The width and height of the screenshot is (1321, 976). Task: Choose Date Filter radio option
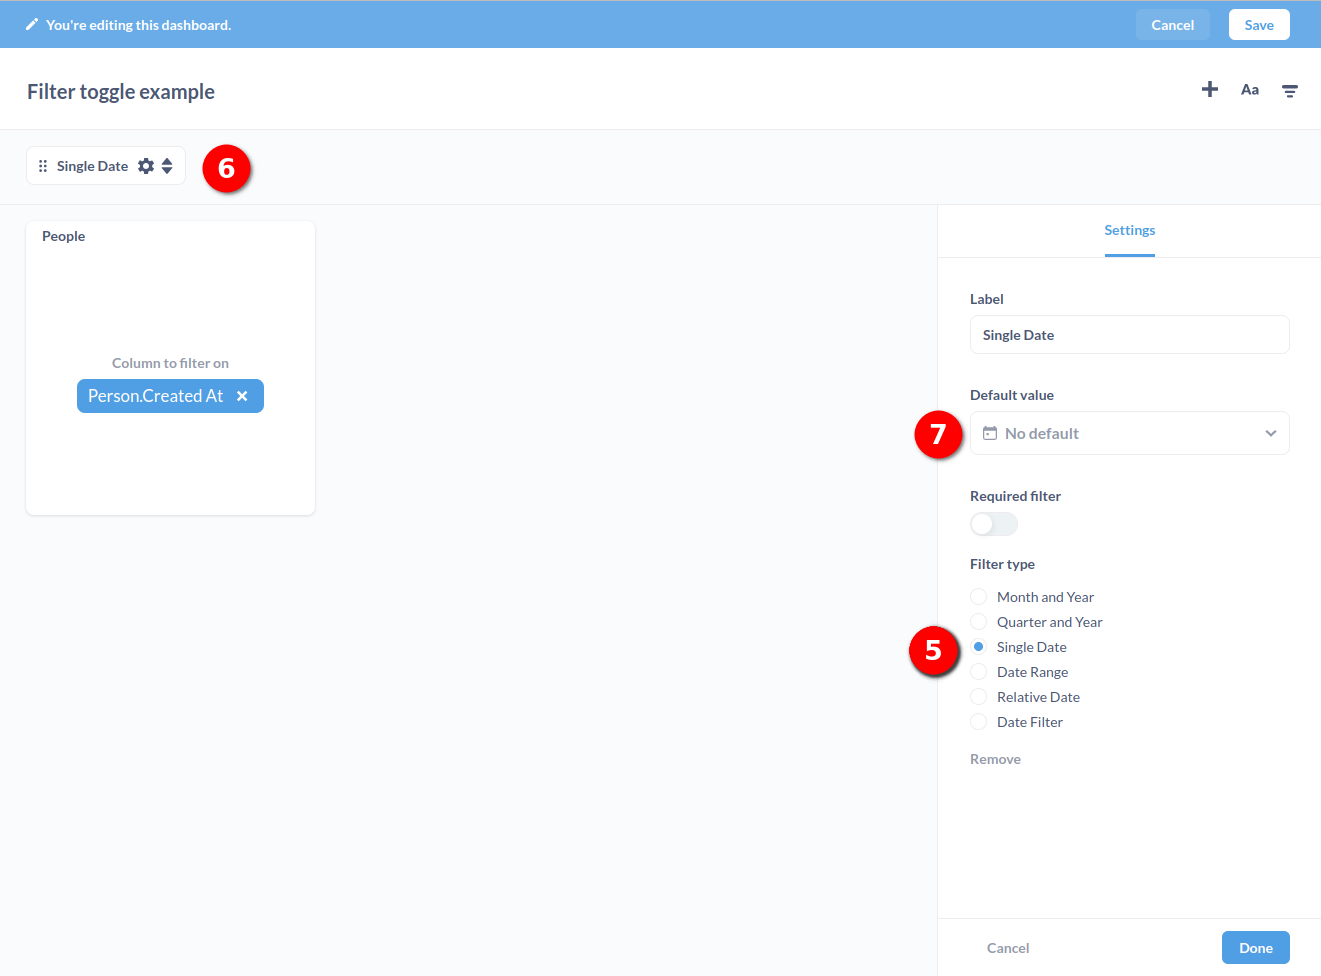click(979, 722)
